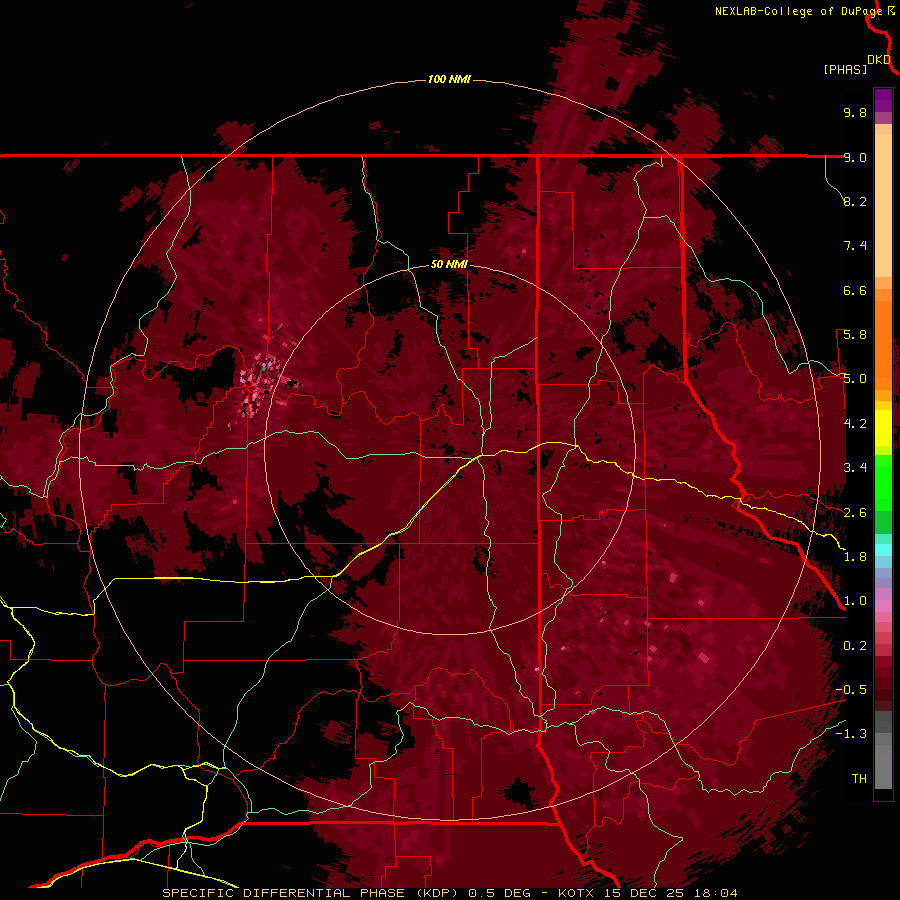Click the 50 NMI range ring label

tap(449, 265)
